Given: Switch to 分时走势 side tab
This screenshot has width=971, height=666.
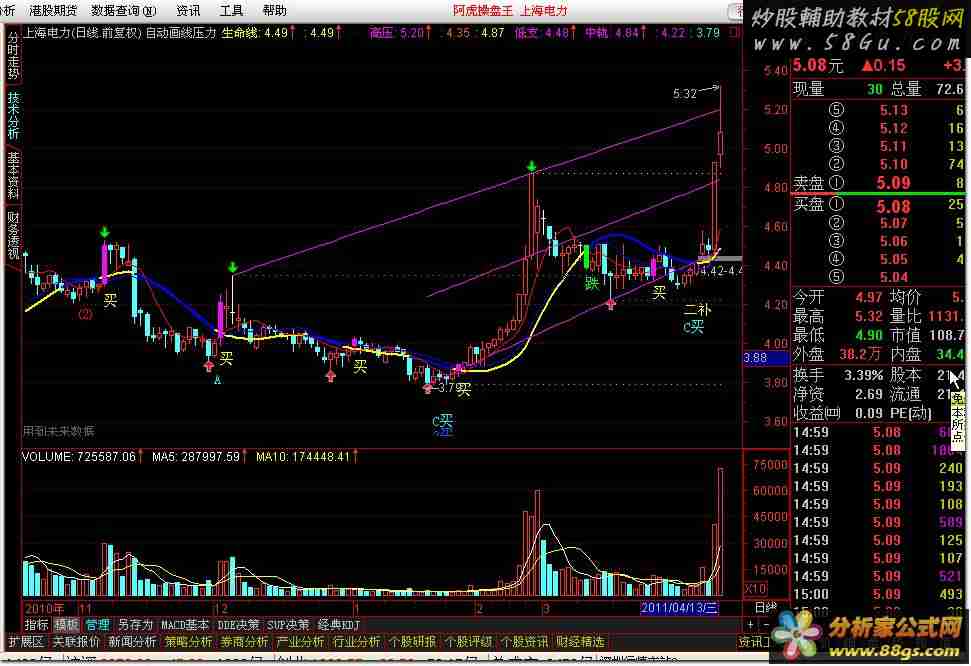Looking at the screenshot, I should tap(13, 56).
